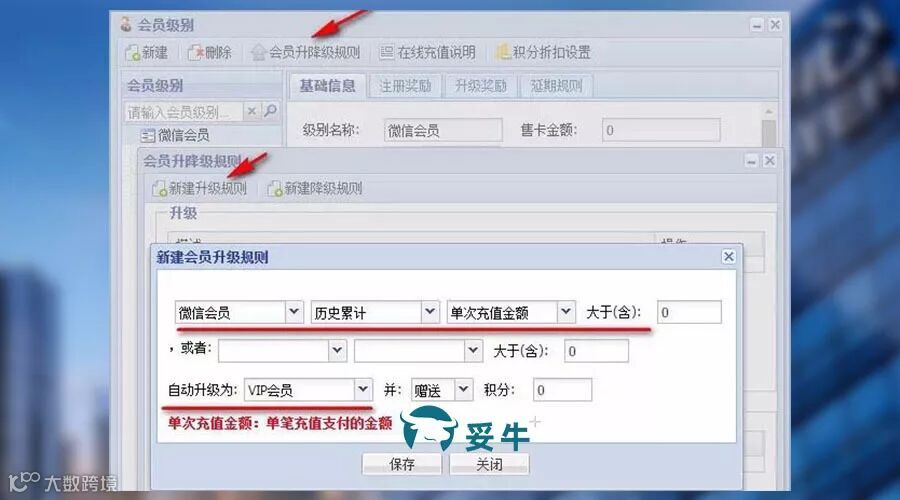Clear the member level search box

251,111
